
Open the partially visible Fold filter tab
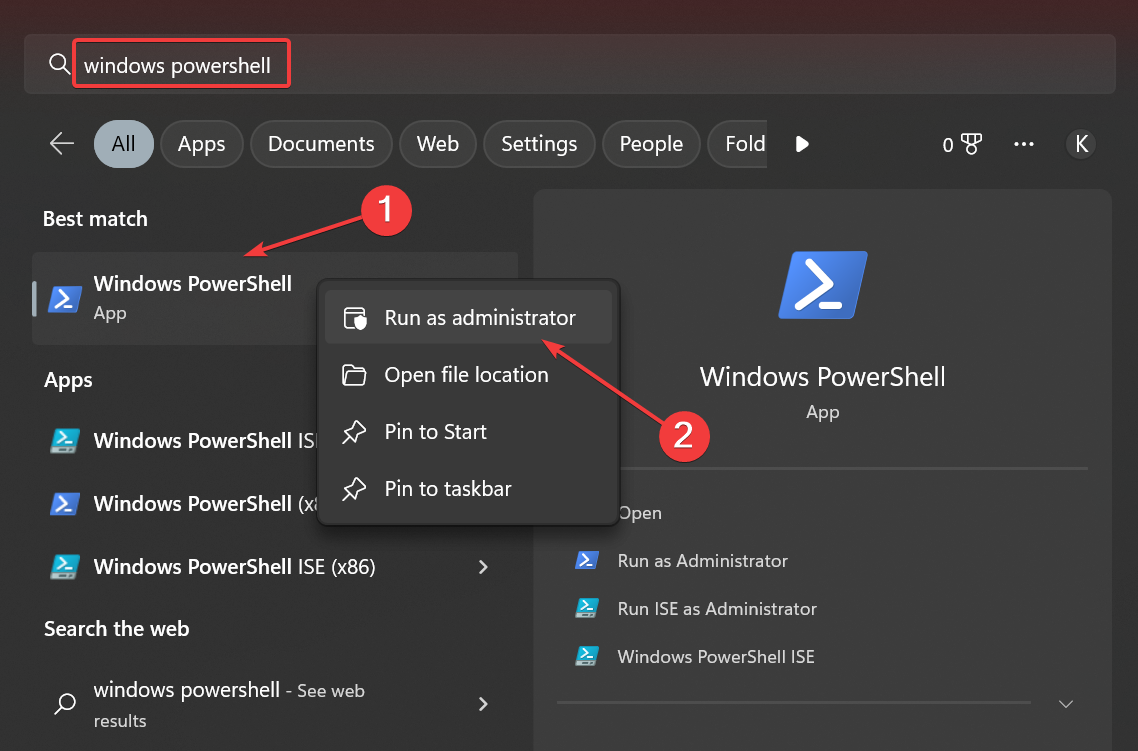(x=737, y=144)
